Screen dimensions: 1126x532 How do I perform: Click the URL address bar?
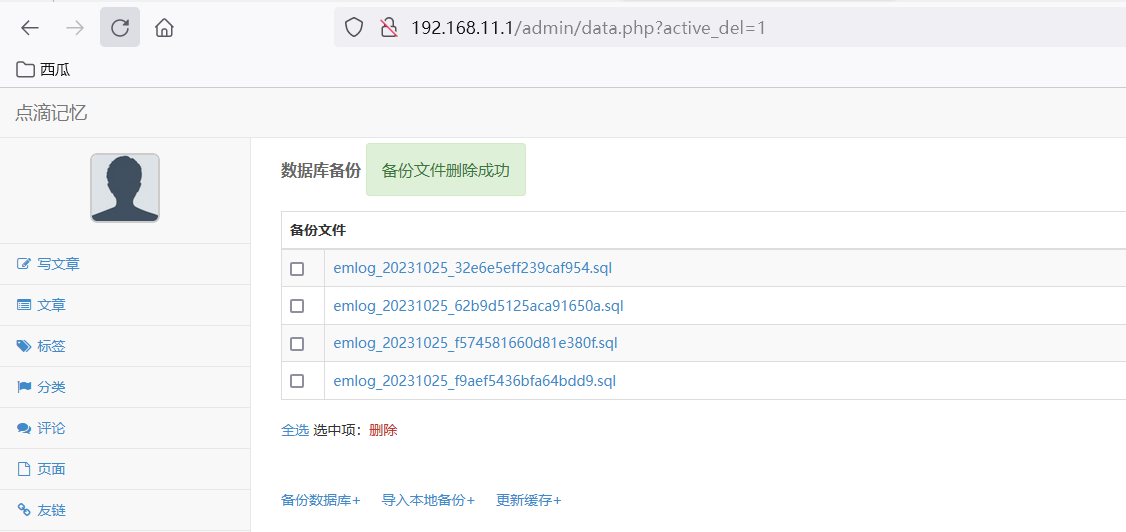(730, 28)
